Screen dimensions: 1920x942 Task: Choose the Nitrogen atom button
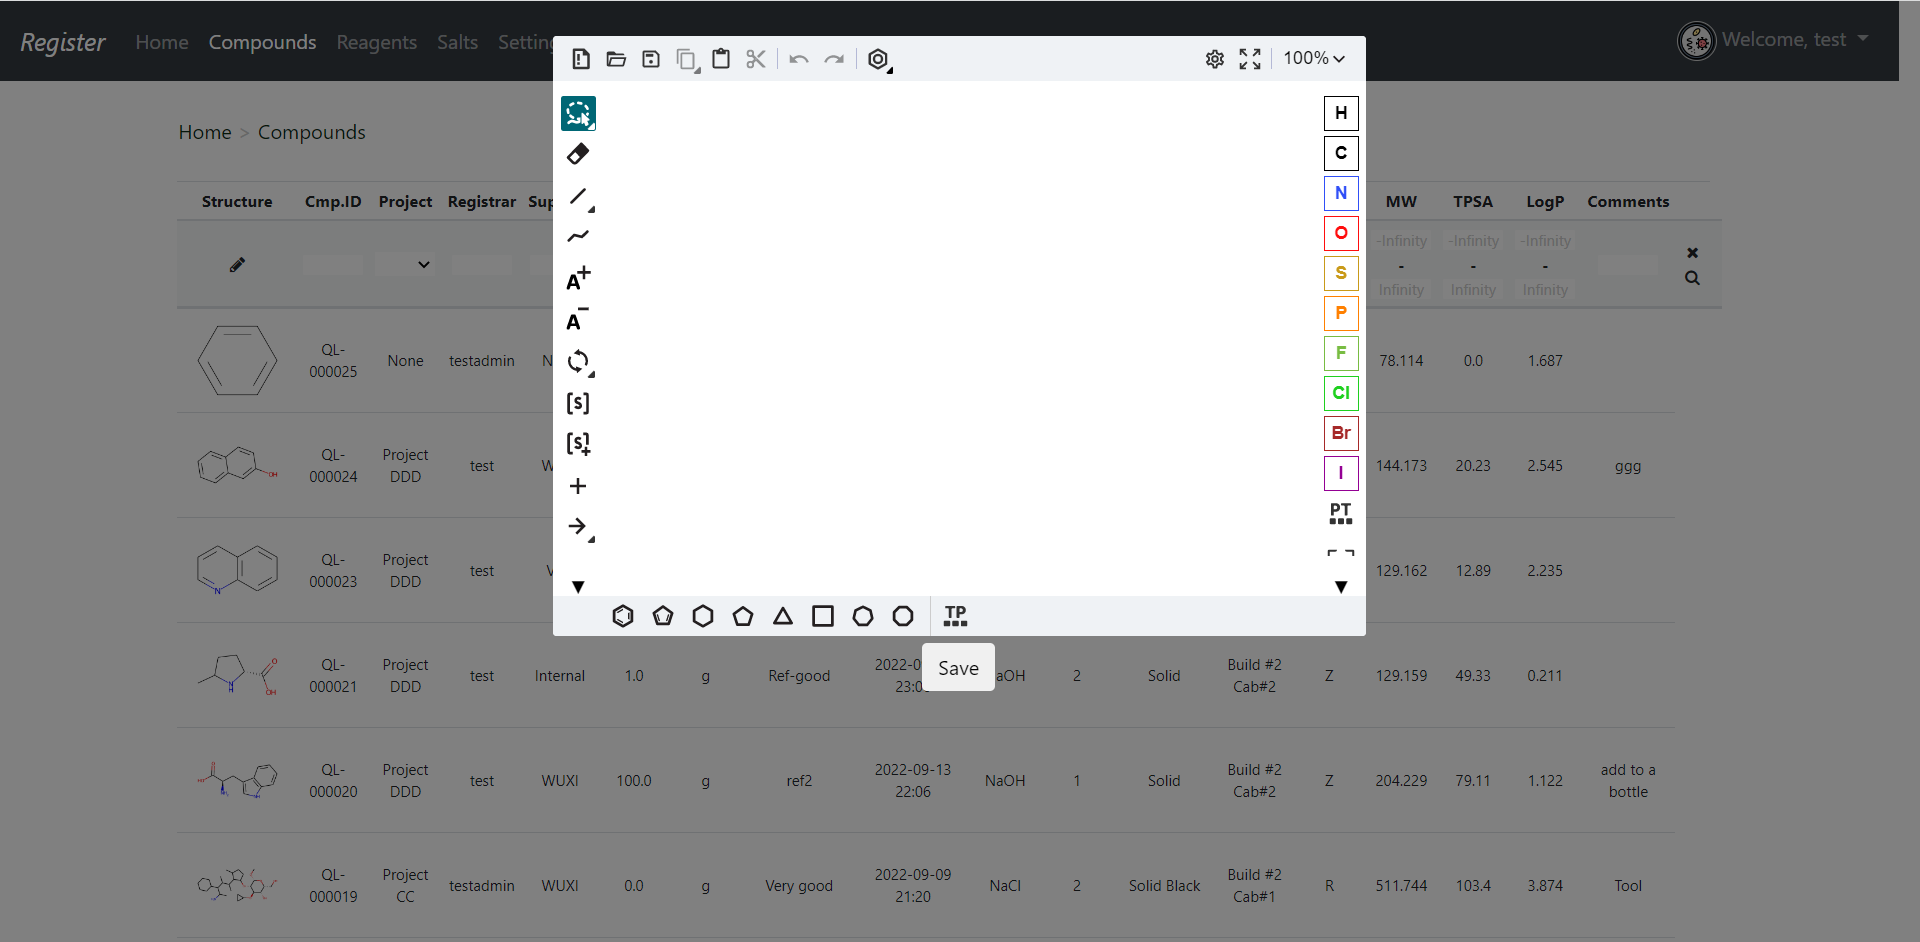(1341, 193)
